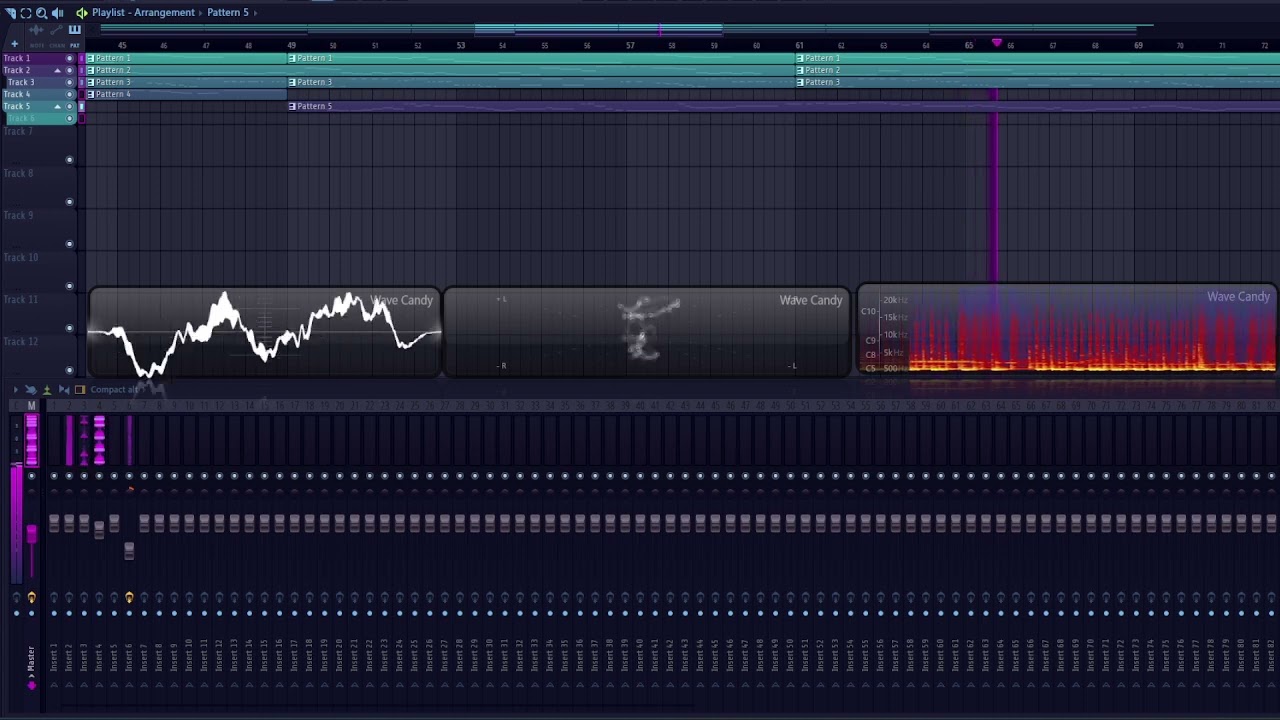The width and height of the screenshot is (1280, 720).
Task: Mute Track 2 in the playlist
Action: click(69, 70)
